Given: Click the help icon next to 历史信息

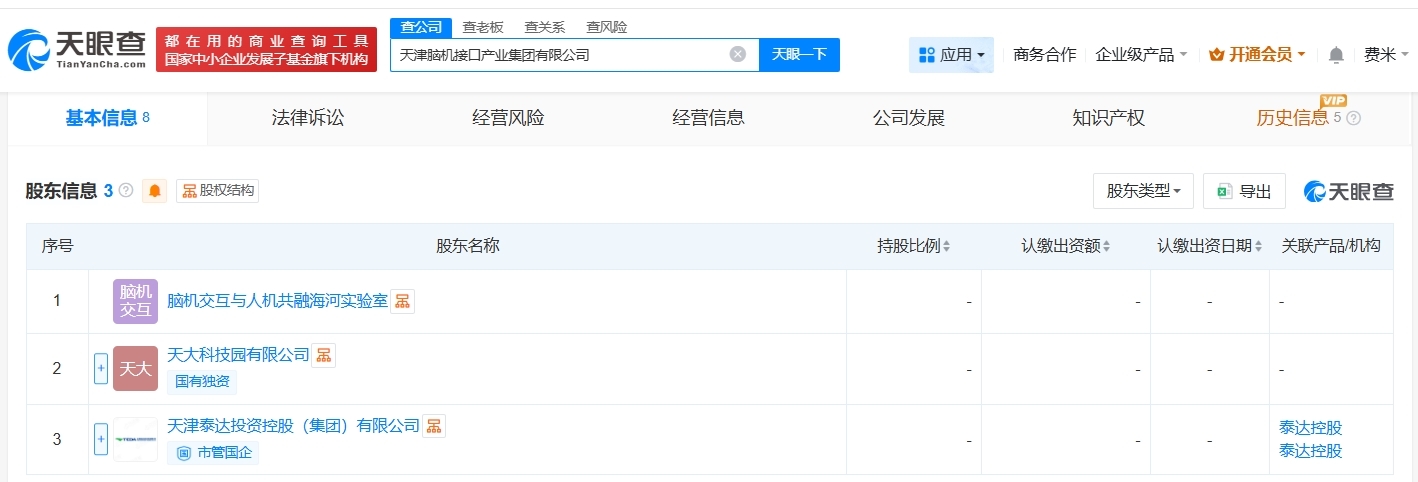Looking at the screenshot, I should click(1354, 118).
